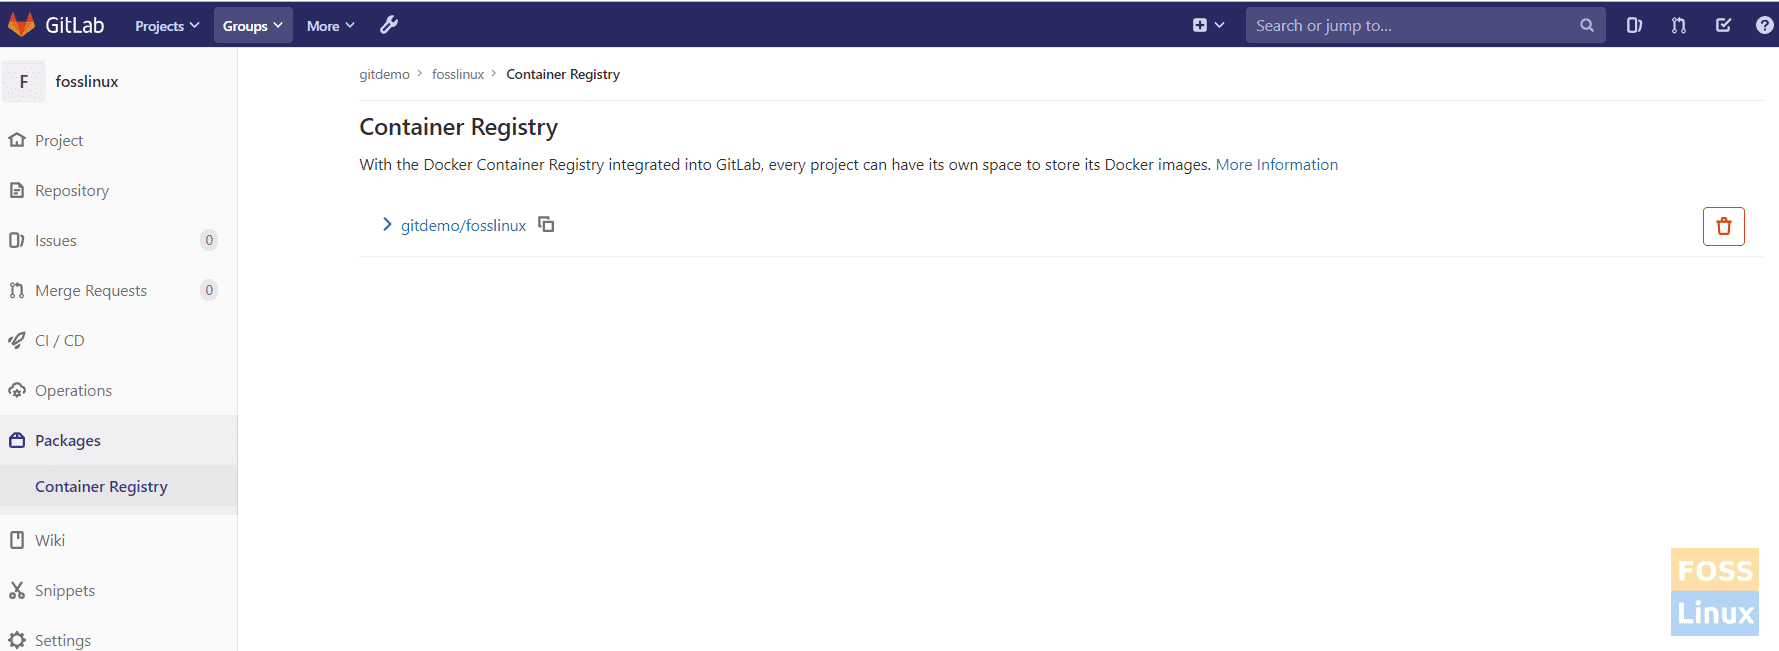
Task: Expand the gitdemo/fosslinux registry row chevron
Action: coord(387,225)
